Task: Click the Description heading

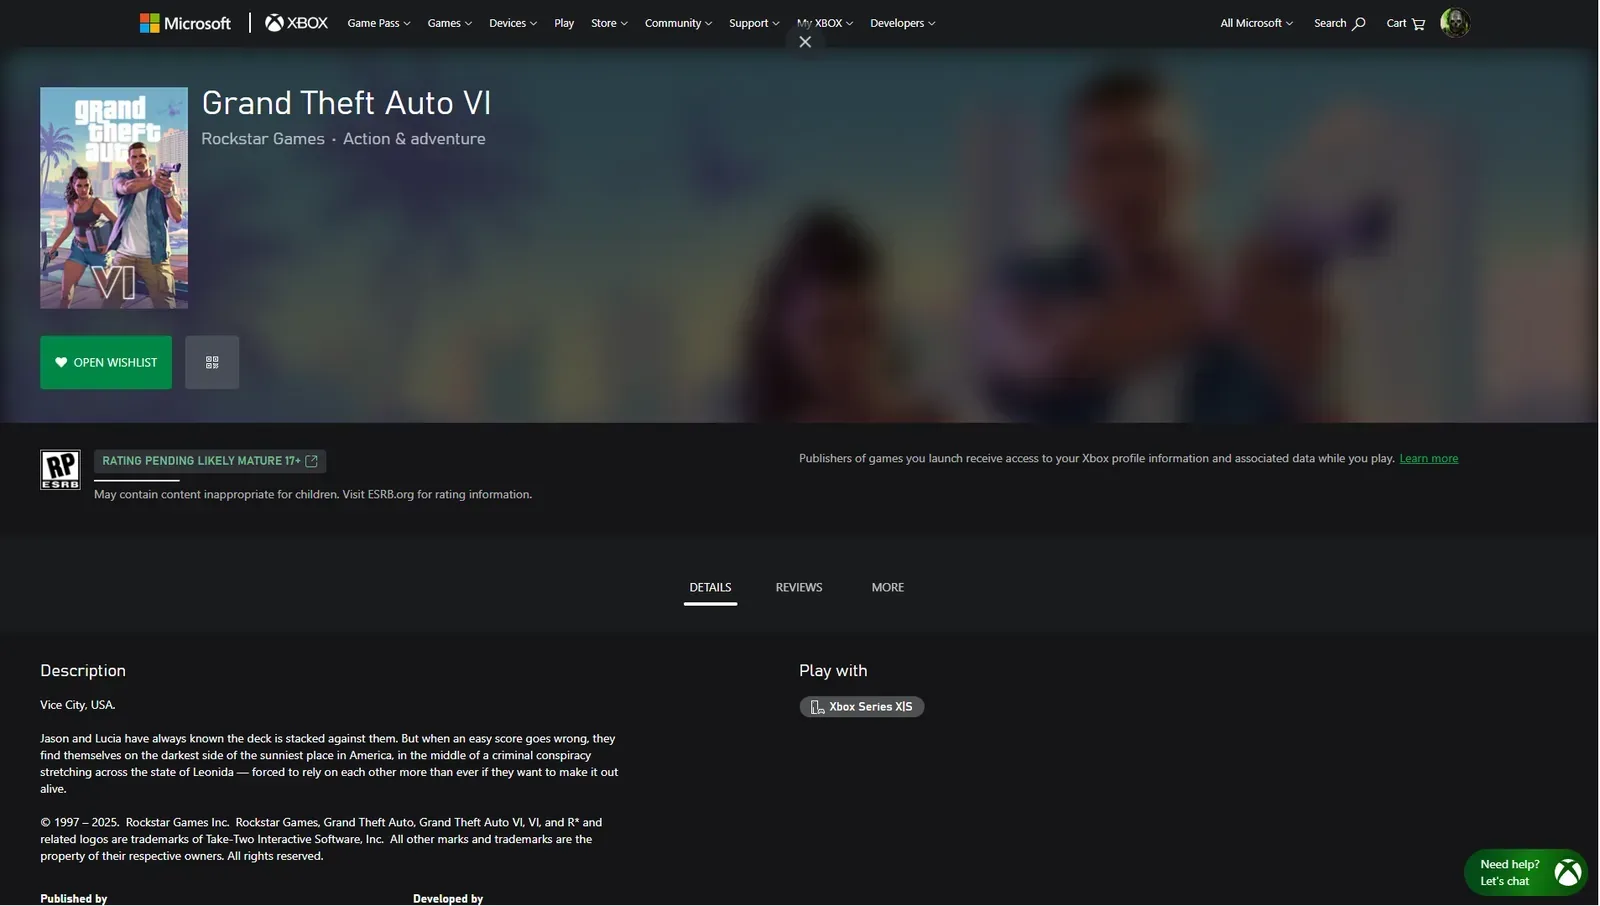Action: 83,671
